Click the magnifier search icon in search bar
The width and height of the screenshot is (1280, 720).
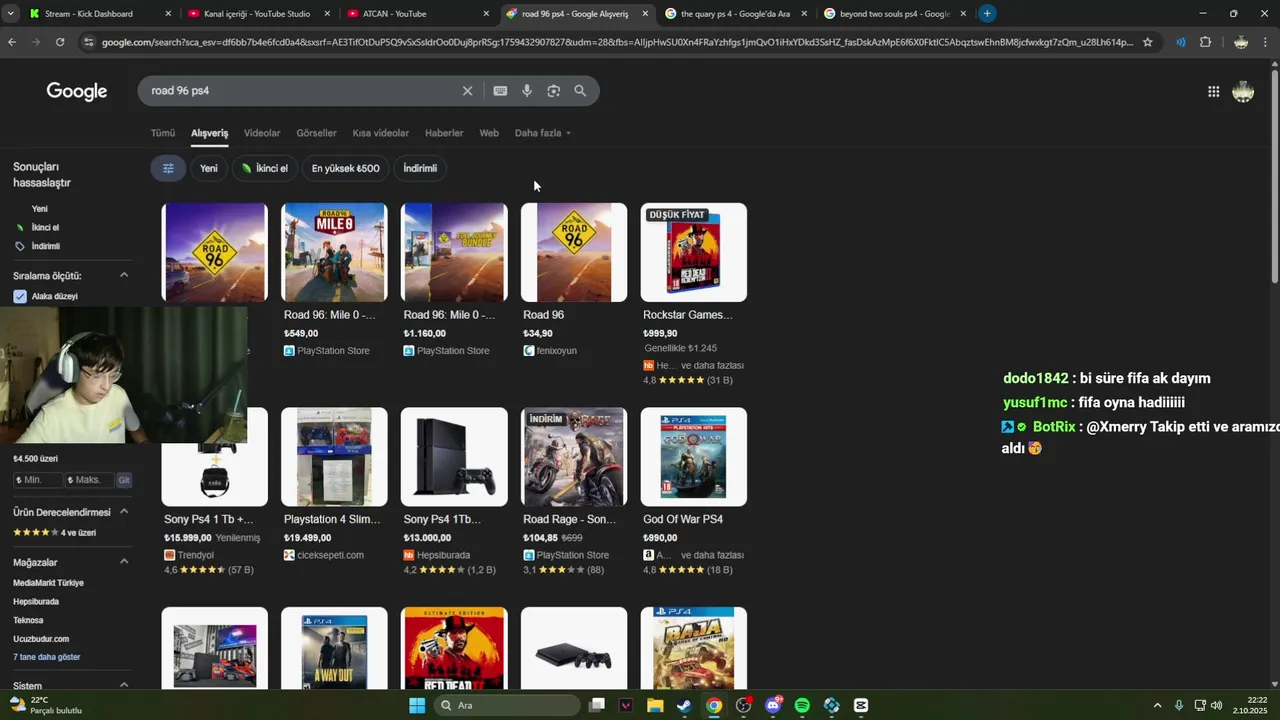point(580,91)
